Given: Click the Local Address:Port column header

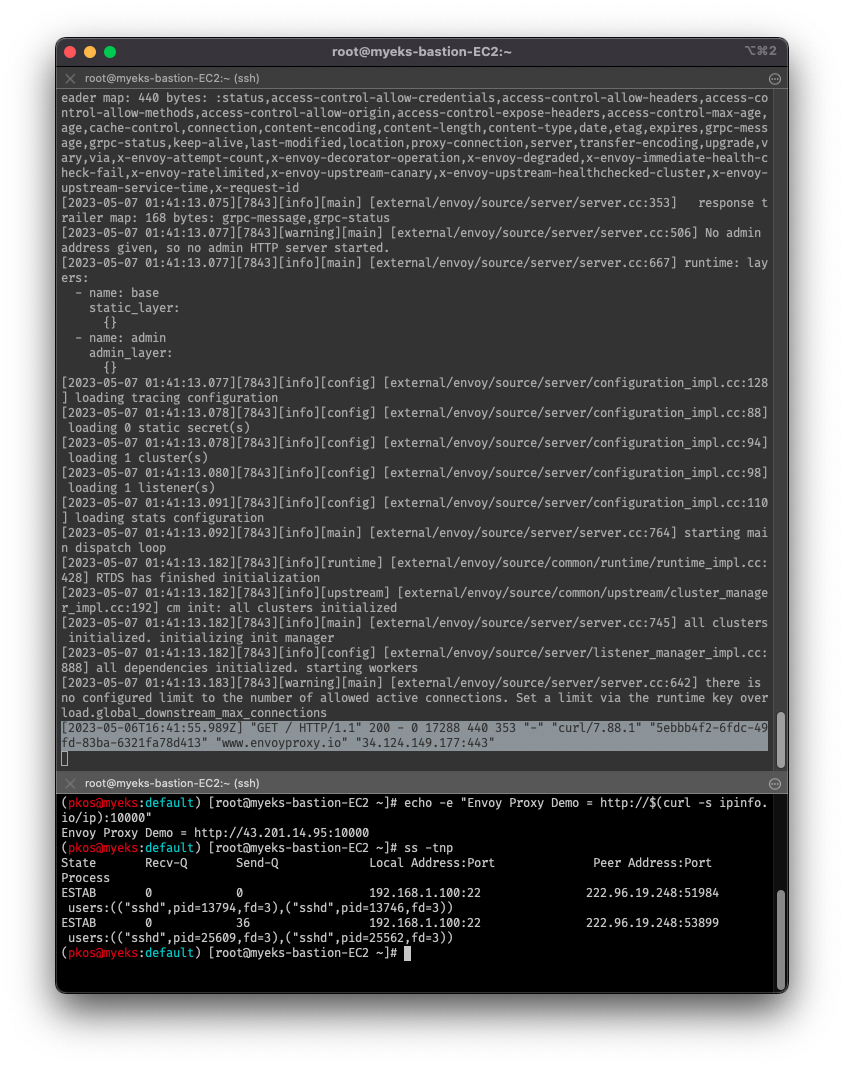Looking at the screenshot, I should tap(432, 863).
